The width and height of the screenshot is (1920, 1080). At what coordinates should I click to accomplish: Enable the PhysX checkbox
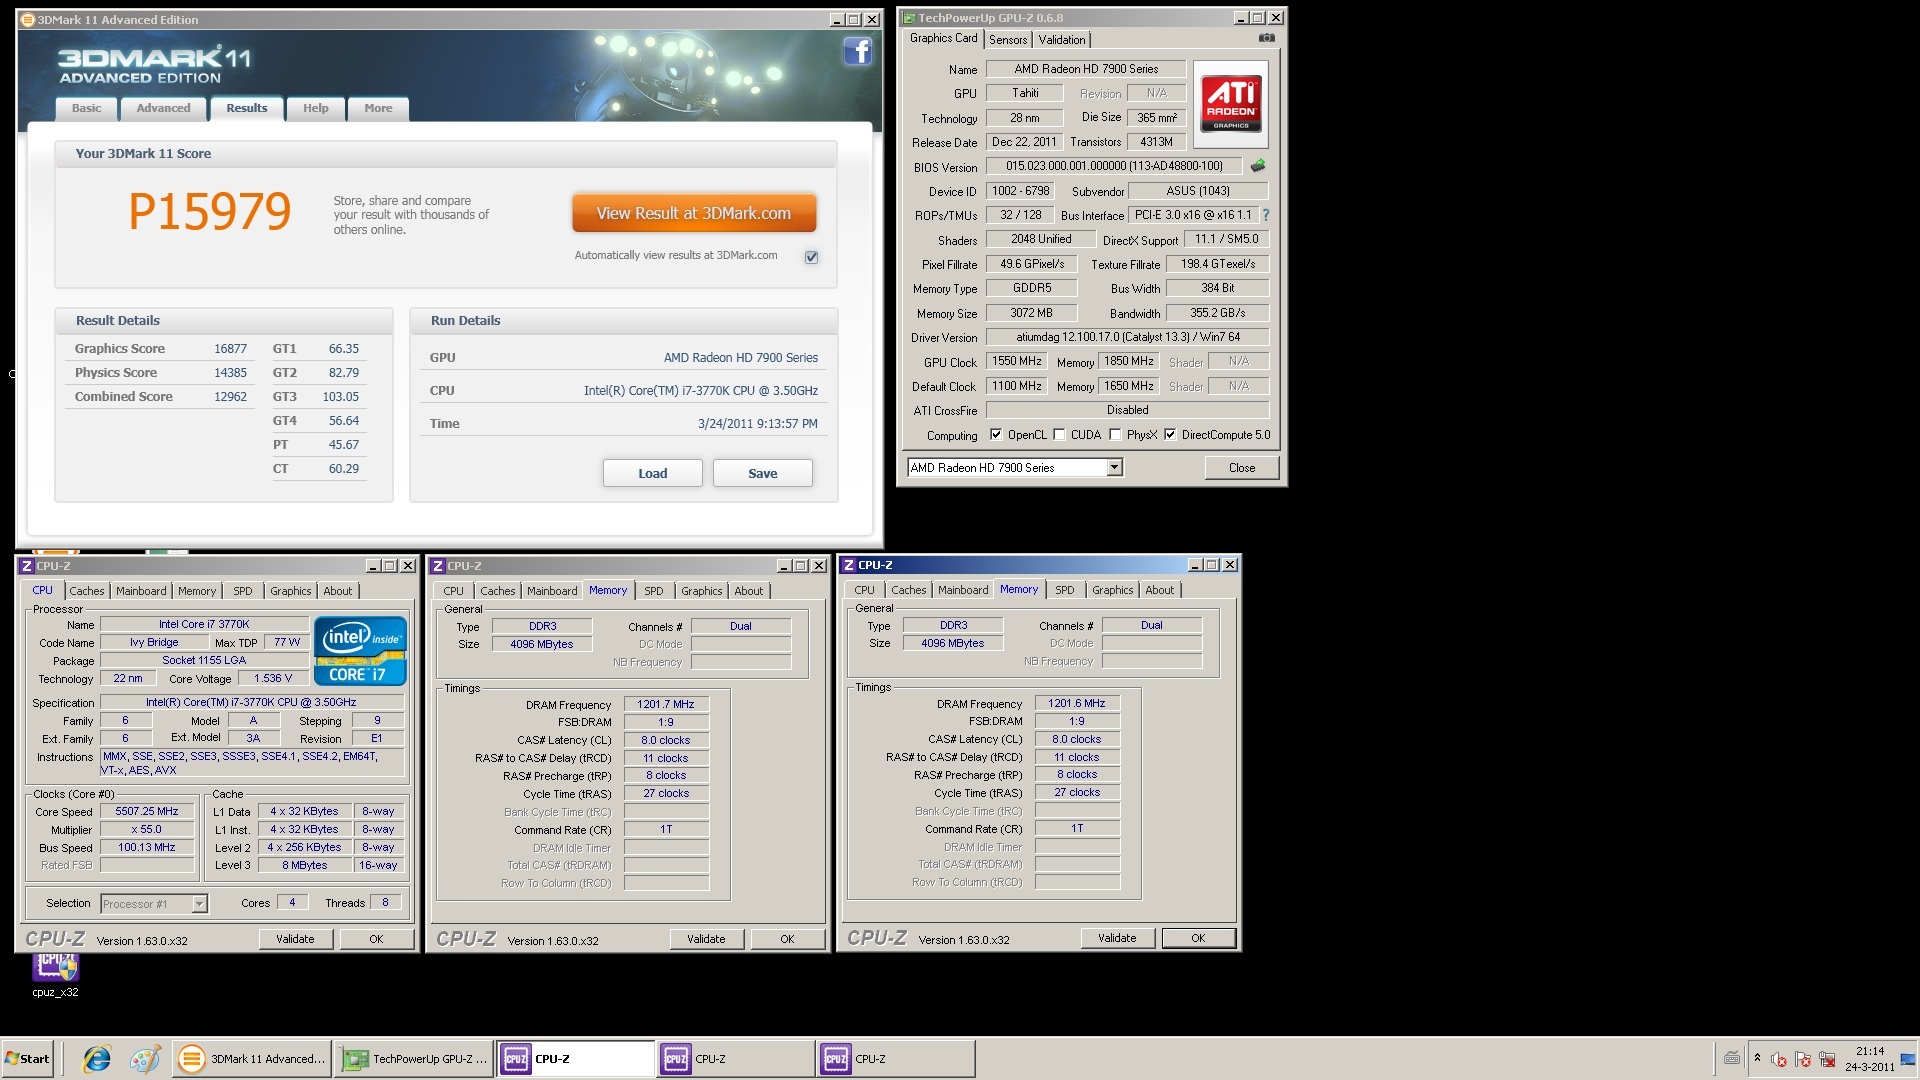coord(1115,435)
